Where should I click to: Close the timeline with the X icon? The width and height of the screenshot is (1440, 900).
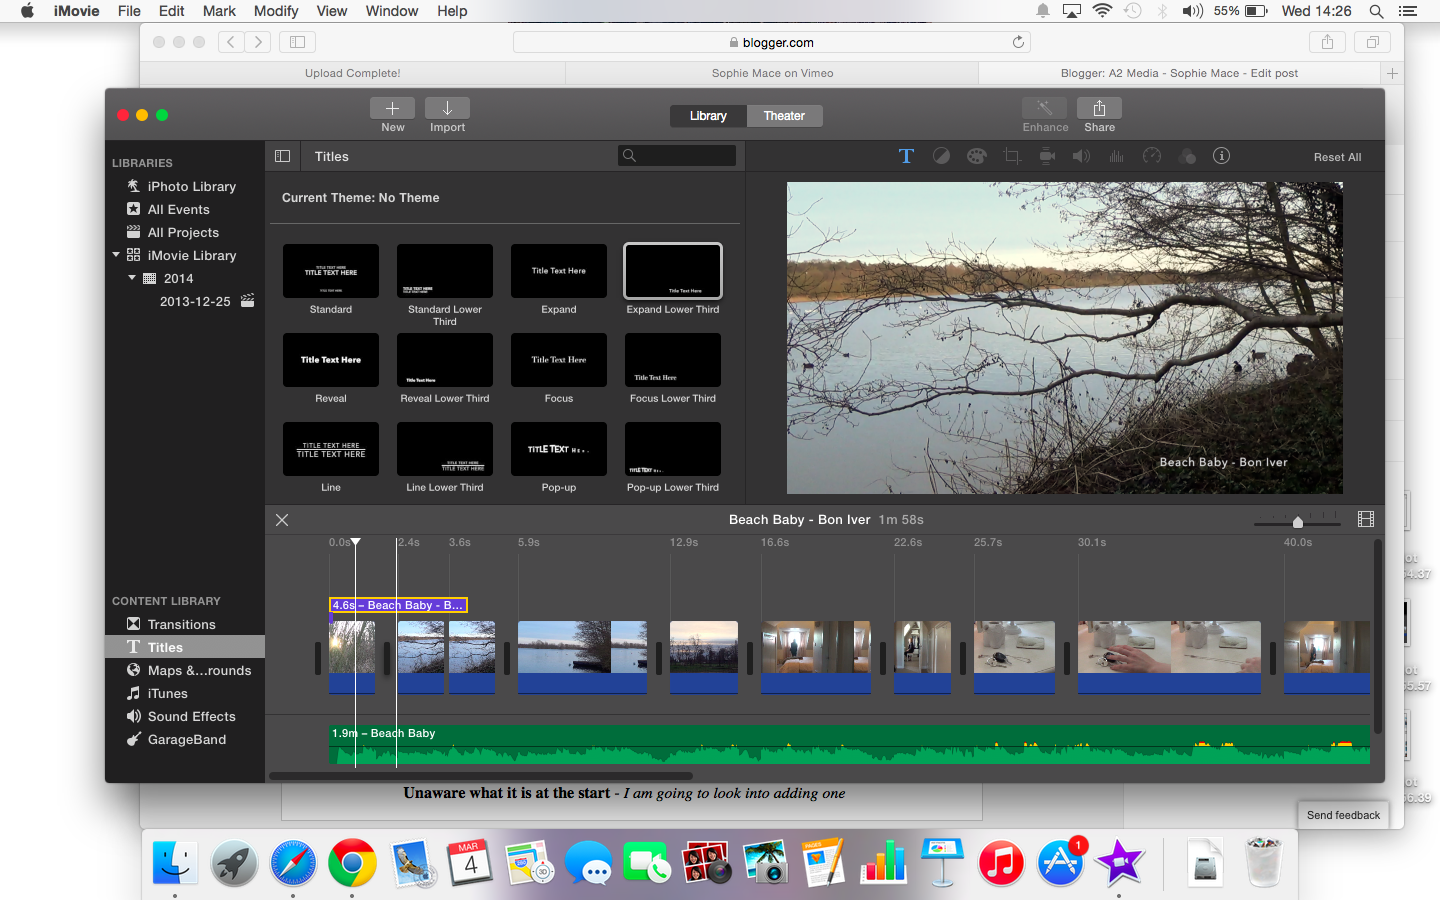(x=282, y=520)
